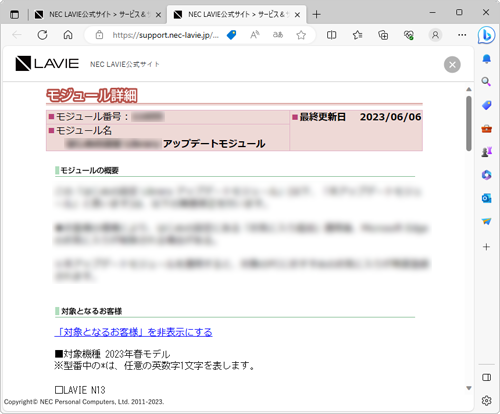The width and height of the screenshot is (500, 414).
Task: Open split screen view
Action: [331, 35]
